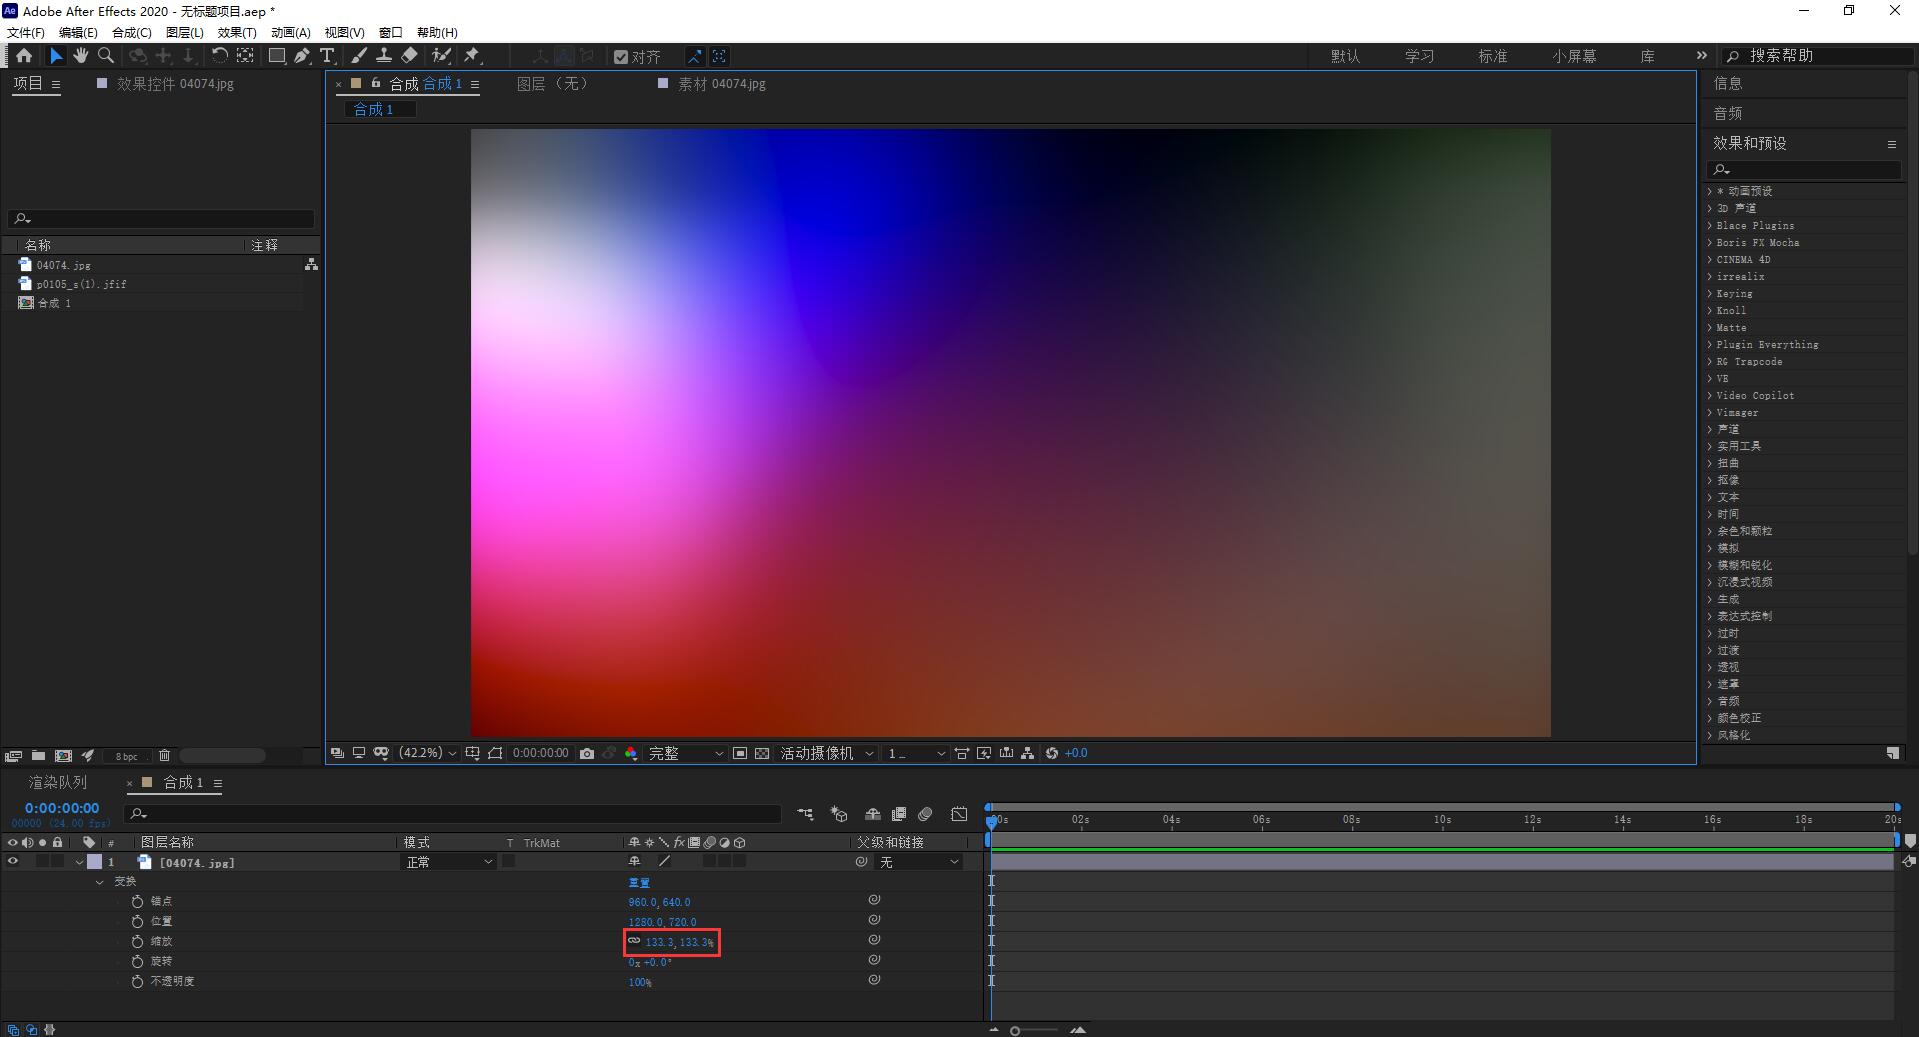This screenshot has width=1919, height=1037.
Task: Switch to the 标准 workspace
Action: [x=1492, y=56]
